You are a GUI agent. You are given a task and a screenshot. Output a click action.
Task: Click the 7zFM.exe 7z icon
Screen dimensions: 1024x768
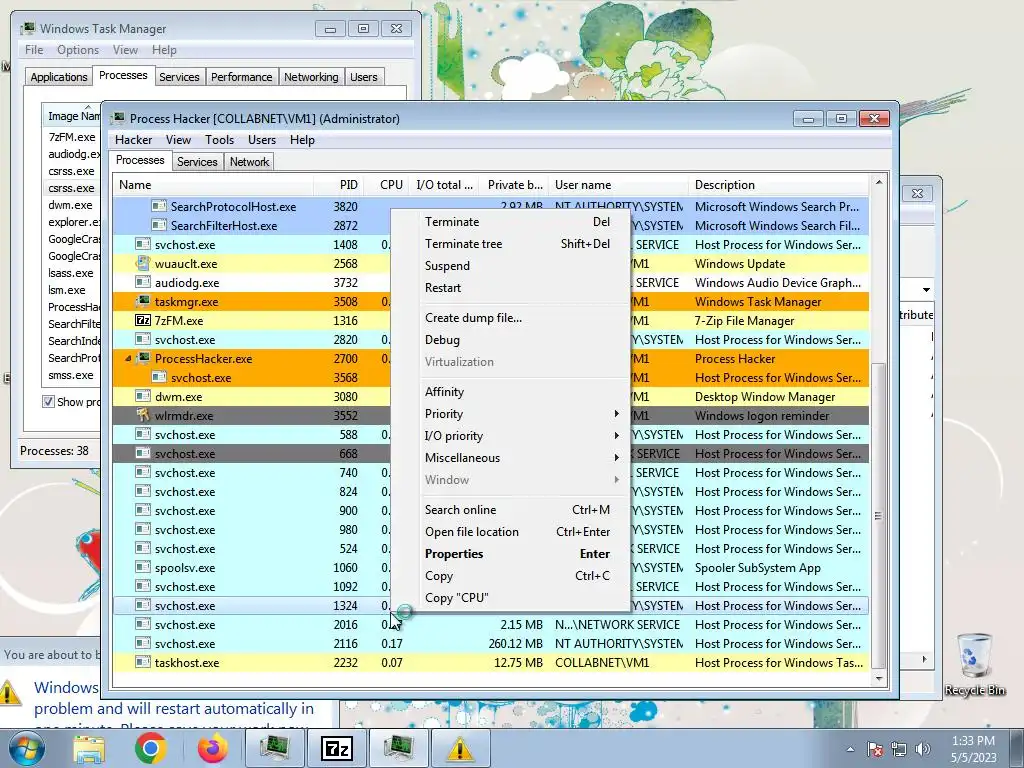point(142,321)
